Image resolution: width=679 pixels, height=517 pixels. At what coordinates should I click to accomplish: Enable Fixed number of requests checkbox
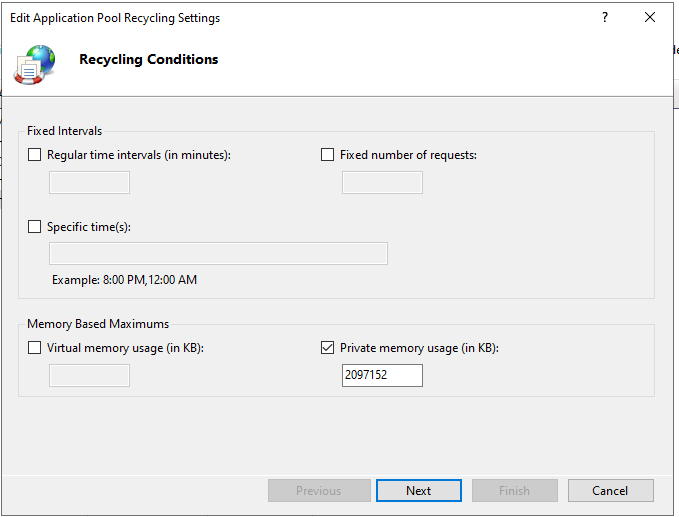[327, 155]
